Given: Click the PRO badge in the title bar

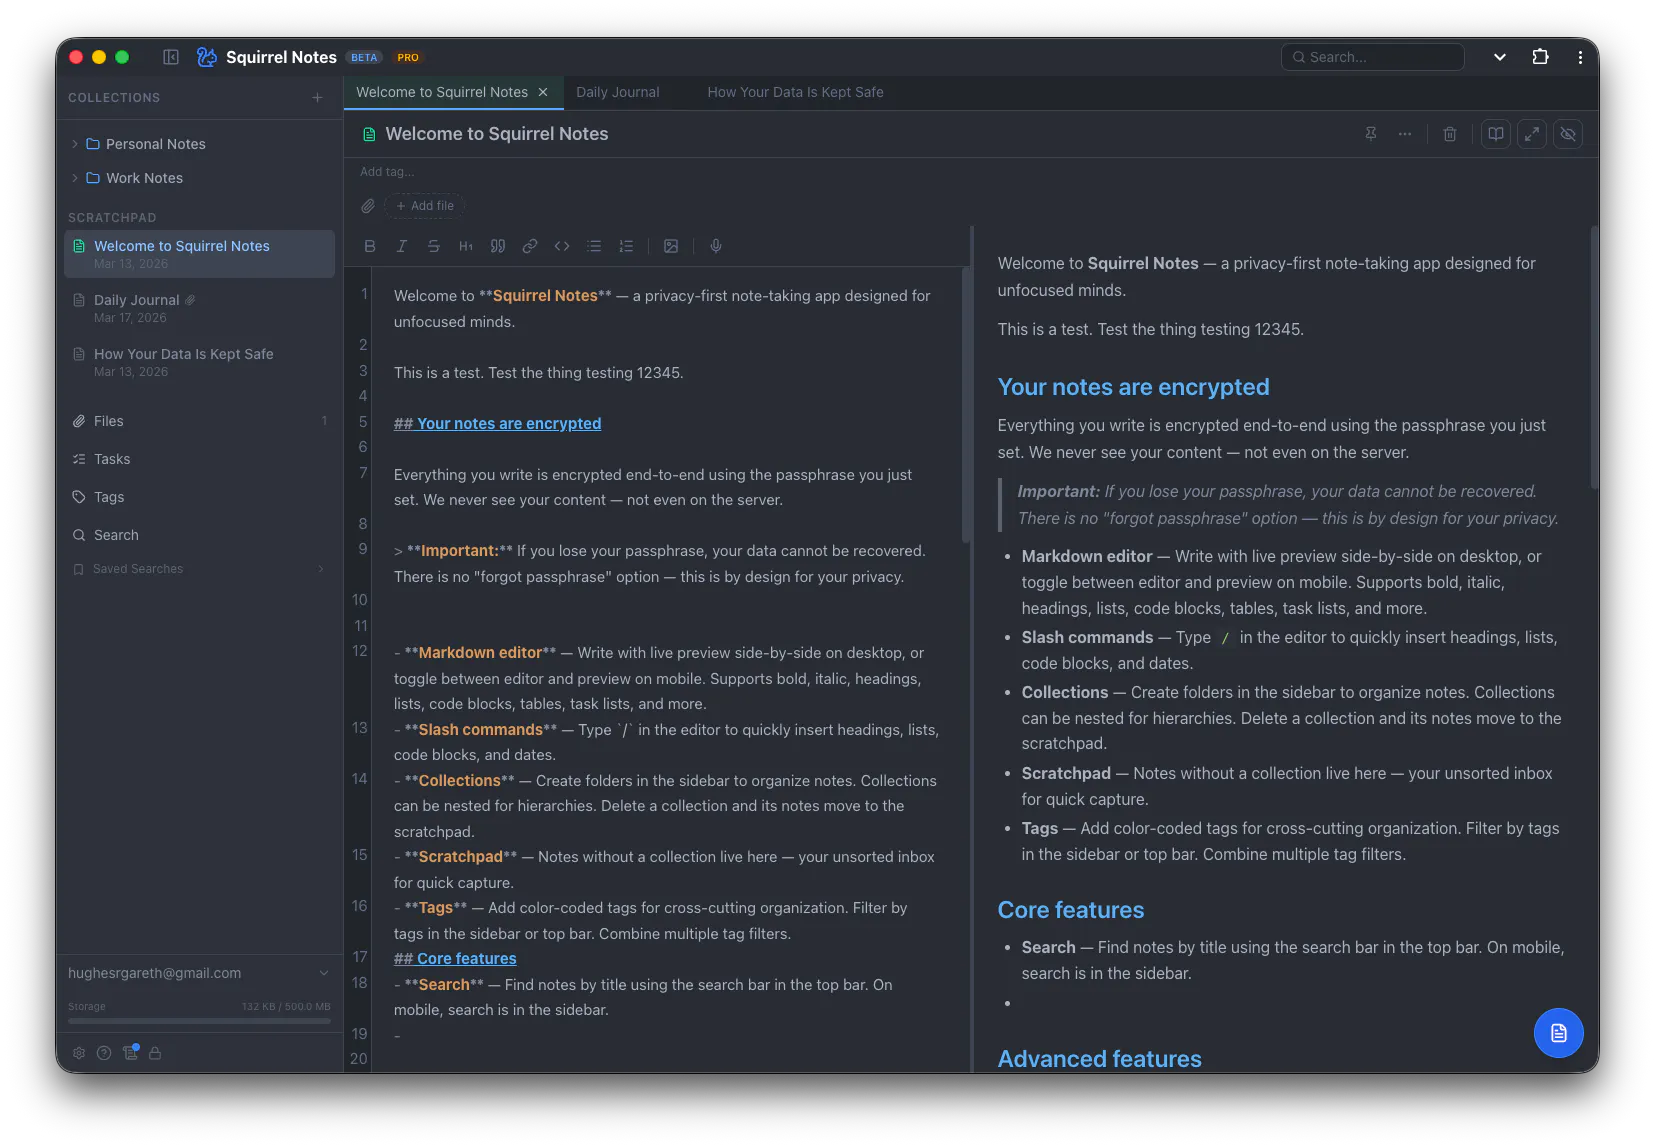Looking at the screenshot, I should 408,57.
